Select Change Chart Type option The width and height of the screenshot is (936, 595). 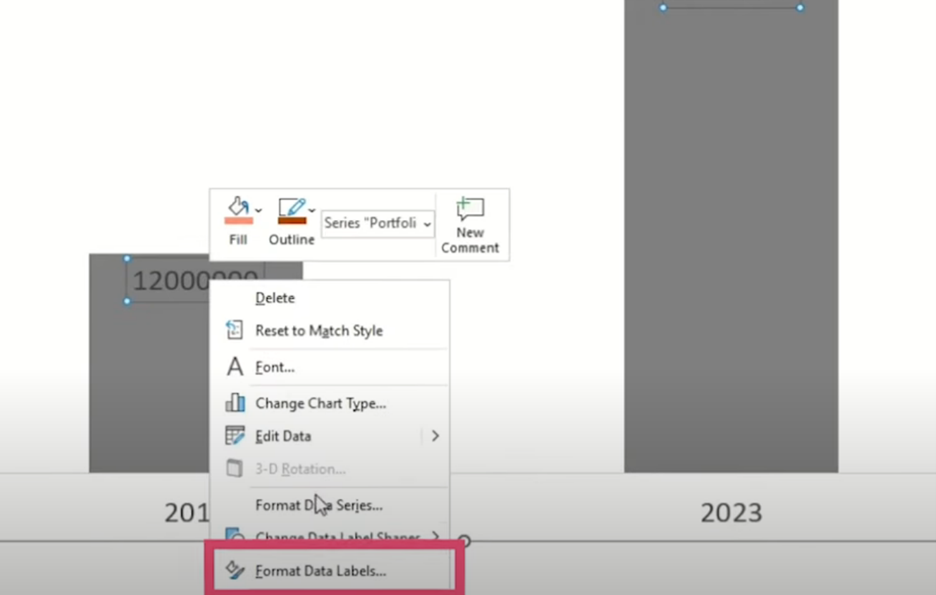320,403
